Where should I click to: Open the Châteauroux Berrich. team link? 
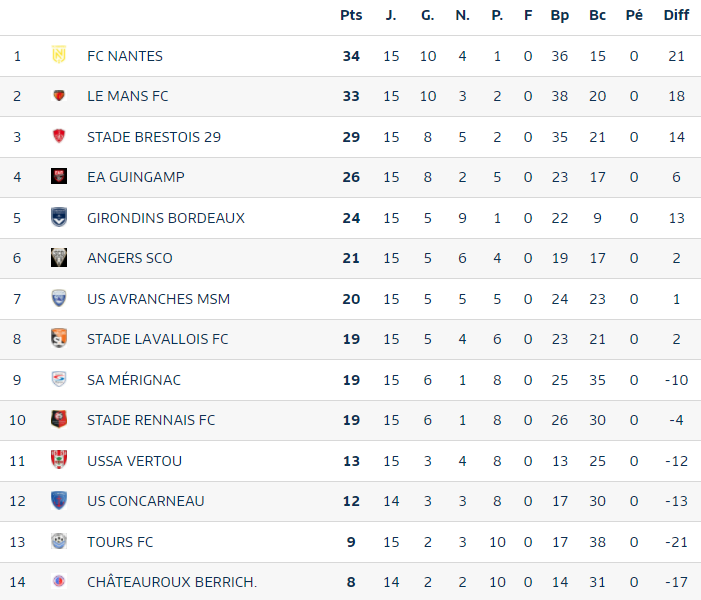[x=172, y=582]
